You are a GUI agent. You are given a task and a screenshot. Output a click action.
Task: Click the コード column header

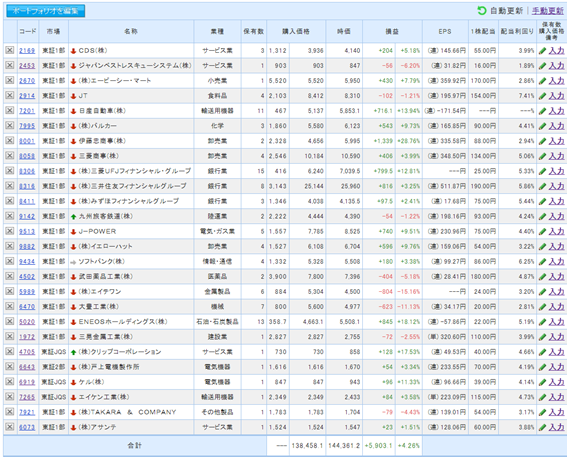coord(28,31)
